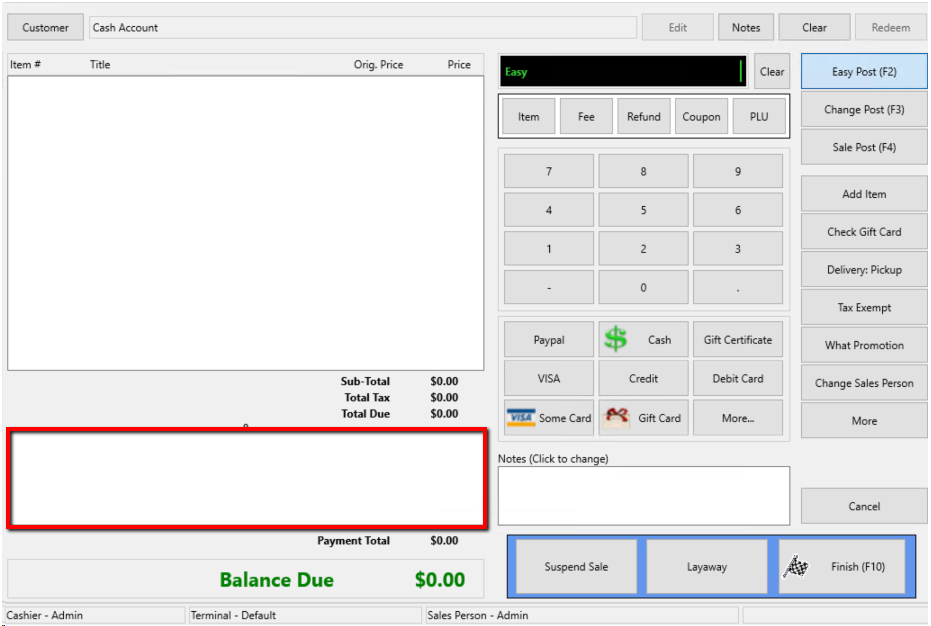The height and width of the screenshot is (626, 931).
Task: Suspend the current sale
Action: (576, 567)
